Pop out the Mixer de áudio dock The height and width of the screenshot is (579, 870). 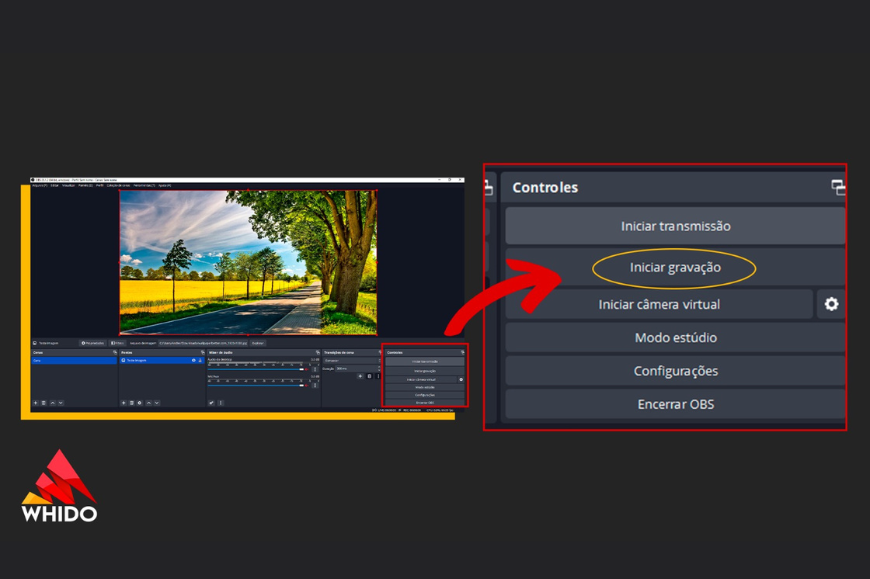point(317,352)
